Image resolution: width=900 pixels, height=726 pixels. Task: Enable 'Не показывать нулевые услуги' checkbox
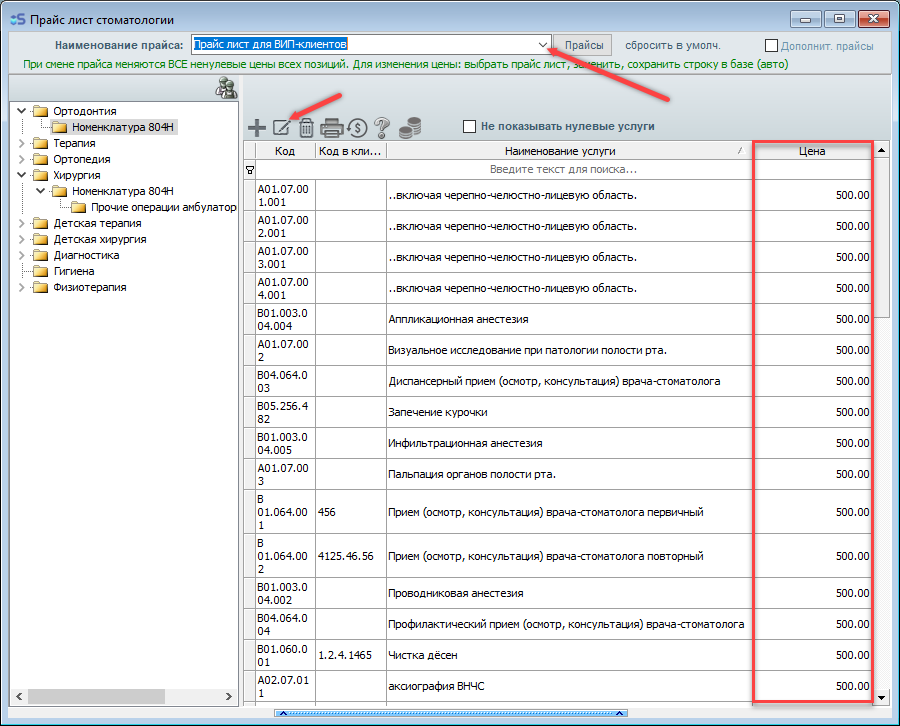469,127
